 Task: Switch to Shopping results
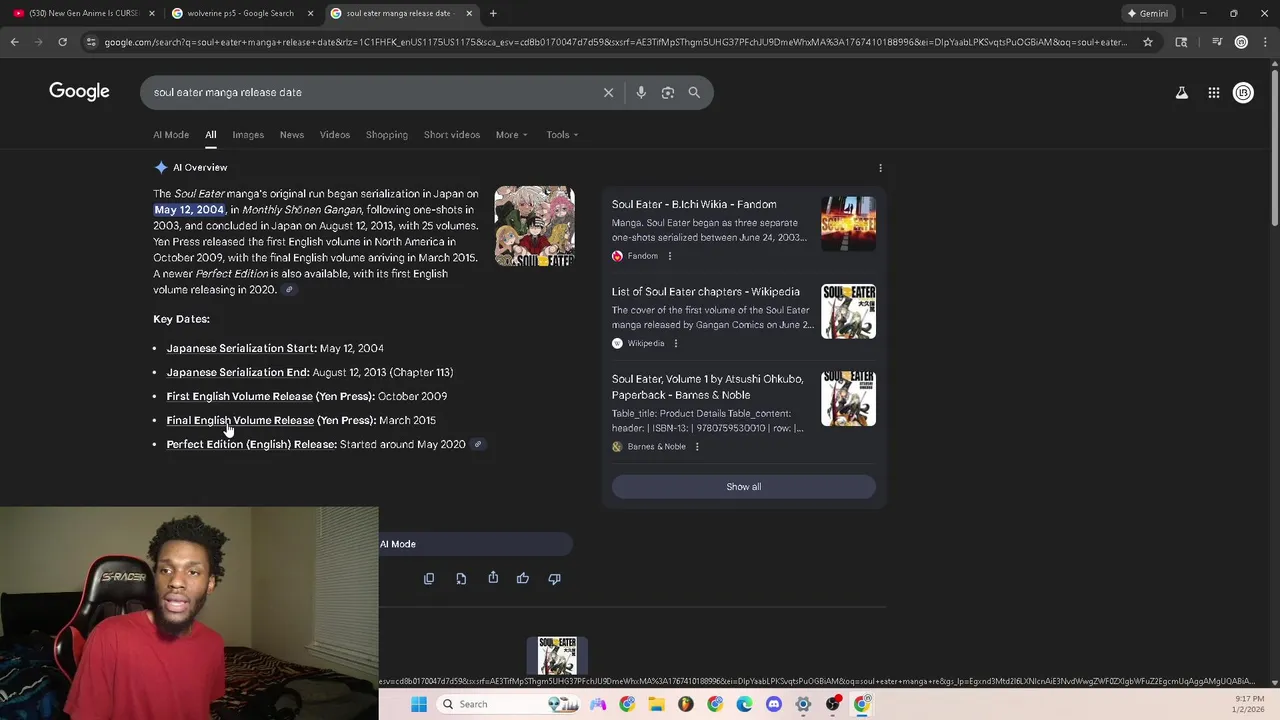click(387, 135)
